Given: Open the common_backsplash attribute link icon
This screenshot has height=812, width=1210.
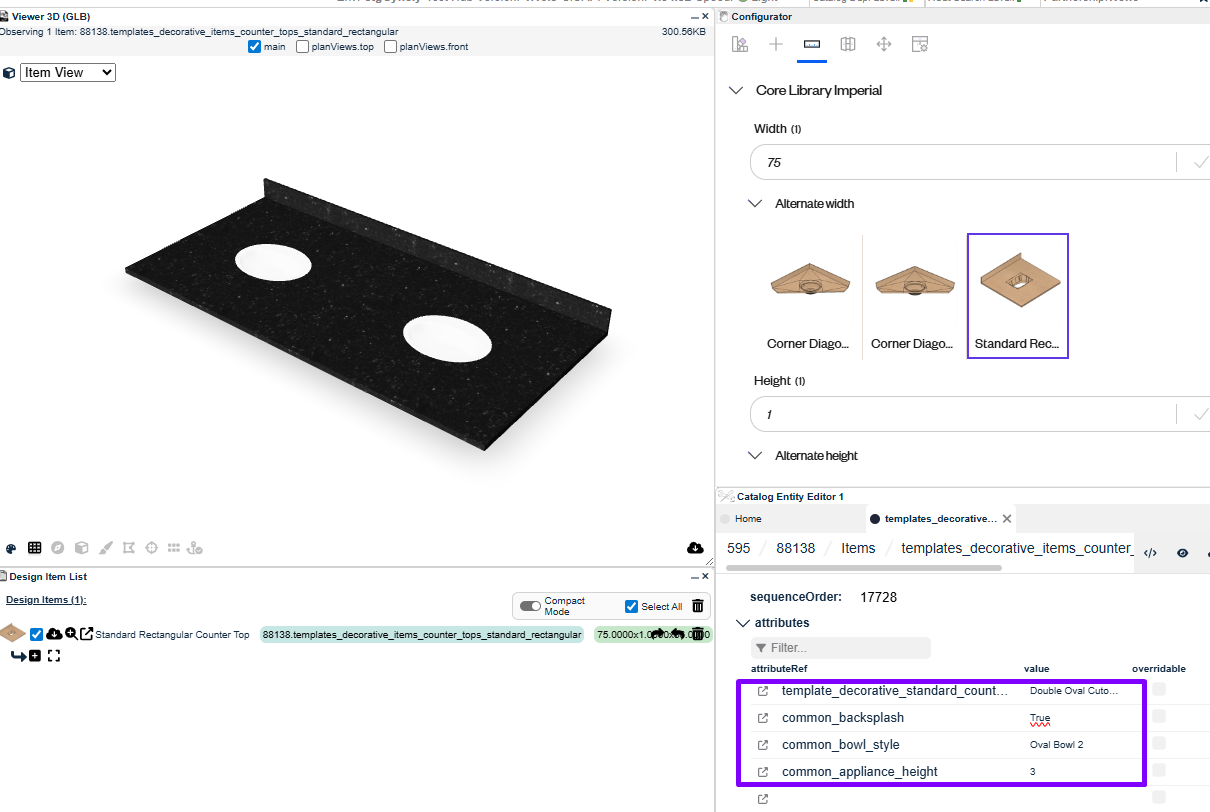Looking at the screenshot, I should 763,718.
